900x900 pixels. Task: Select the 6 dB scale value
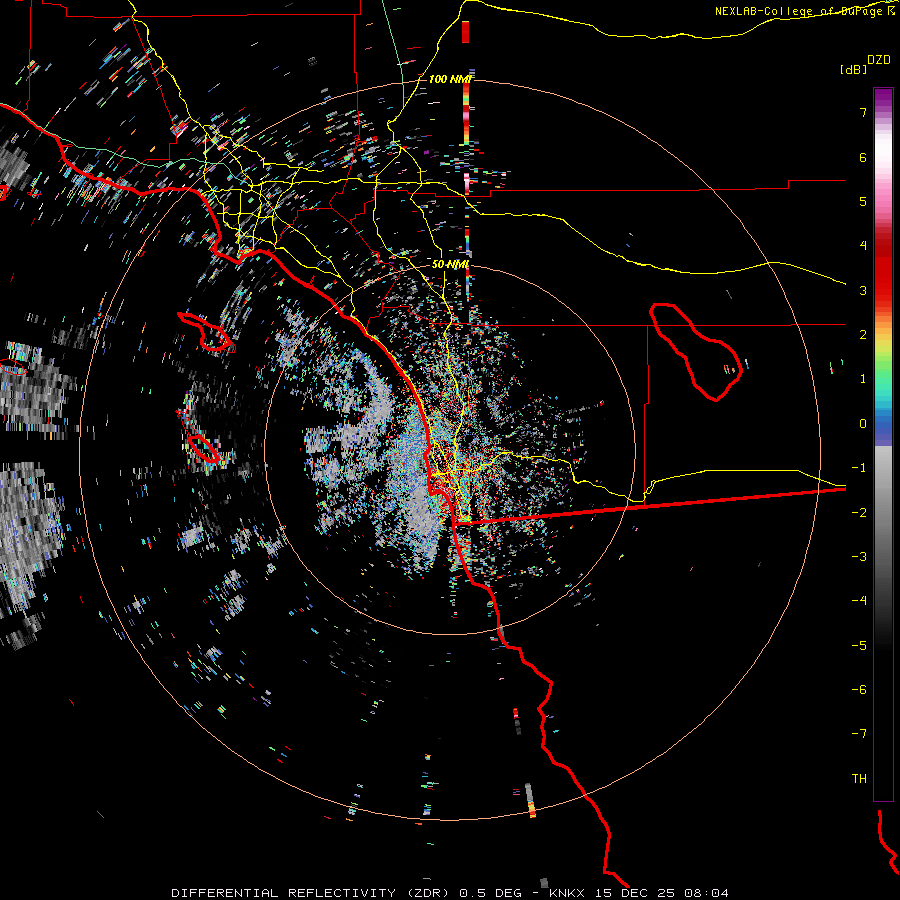863,157
